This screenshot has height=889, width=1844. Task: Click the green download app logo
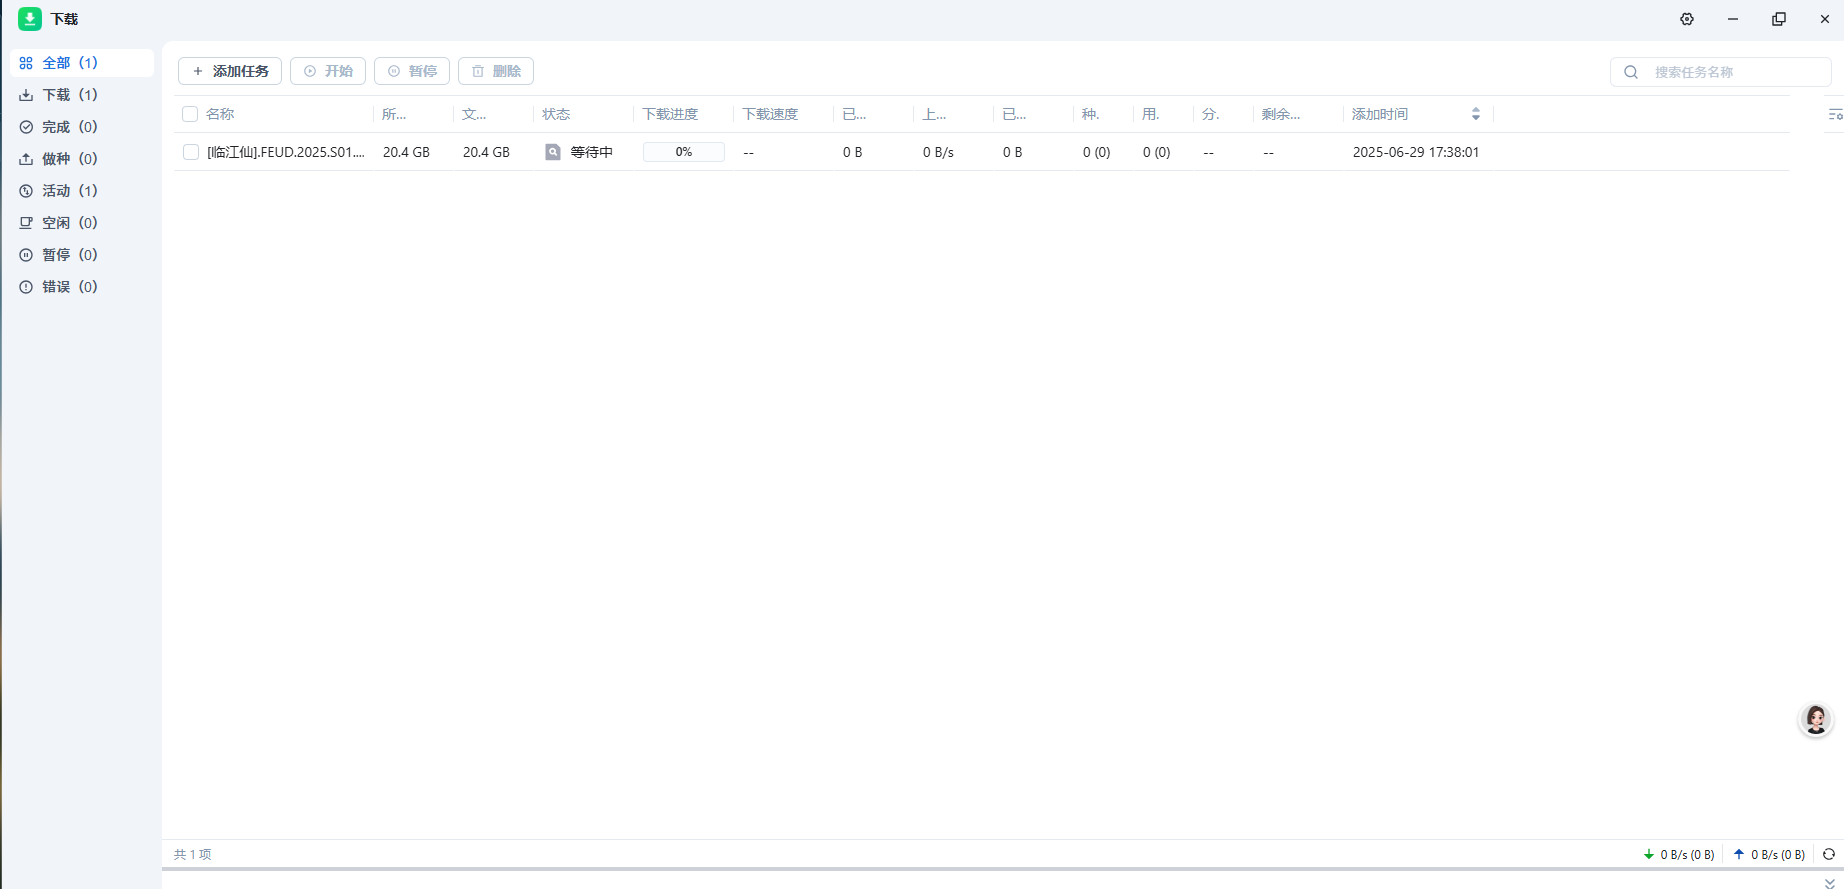click(30, 19)
